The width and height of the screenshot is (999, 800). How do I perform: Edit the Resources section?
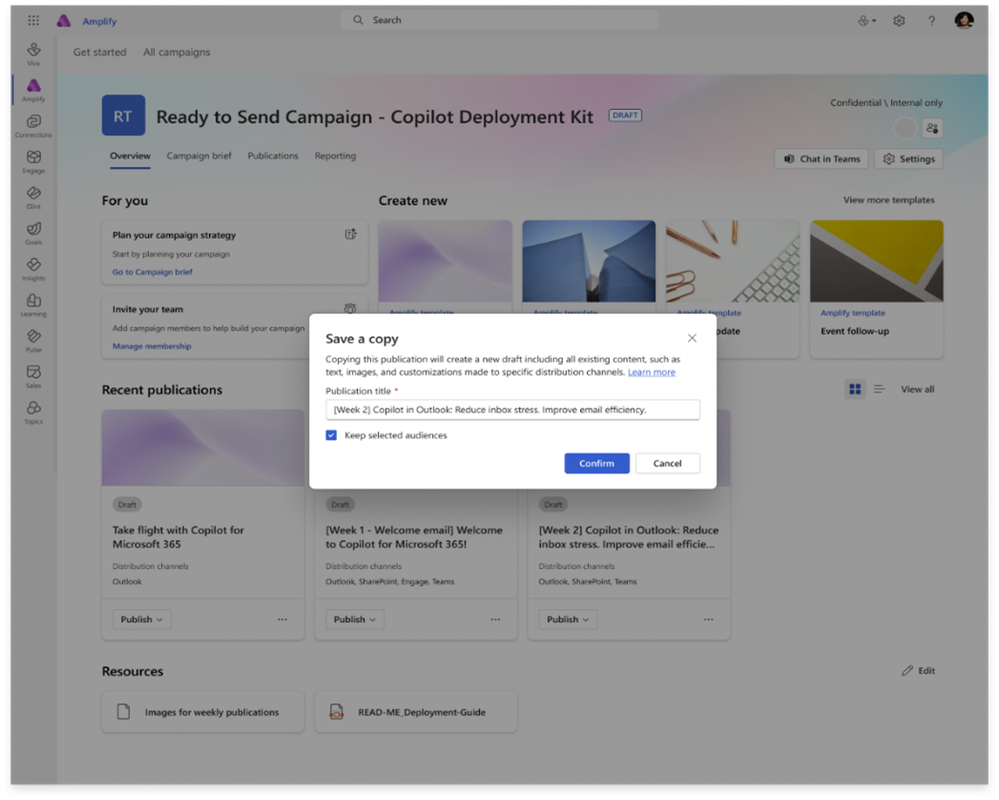coord(918,671)
